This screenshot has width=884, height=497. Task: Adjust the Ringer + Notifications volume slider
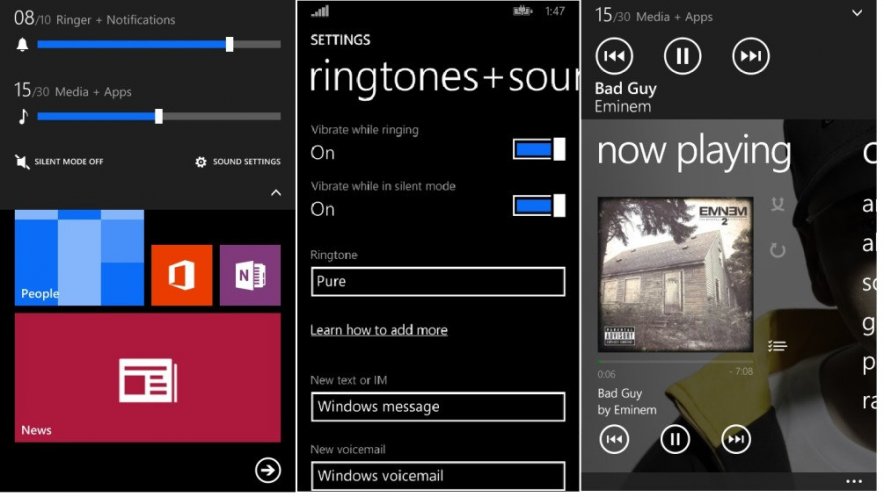point(159,45)
